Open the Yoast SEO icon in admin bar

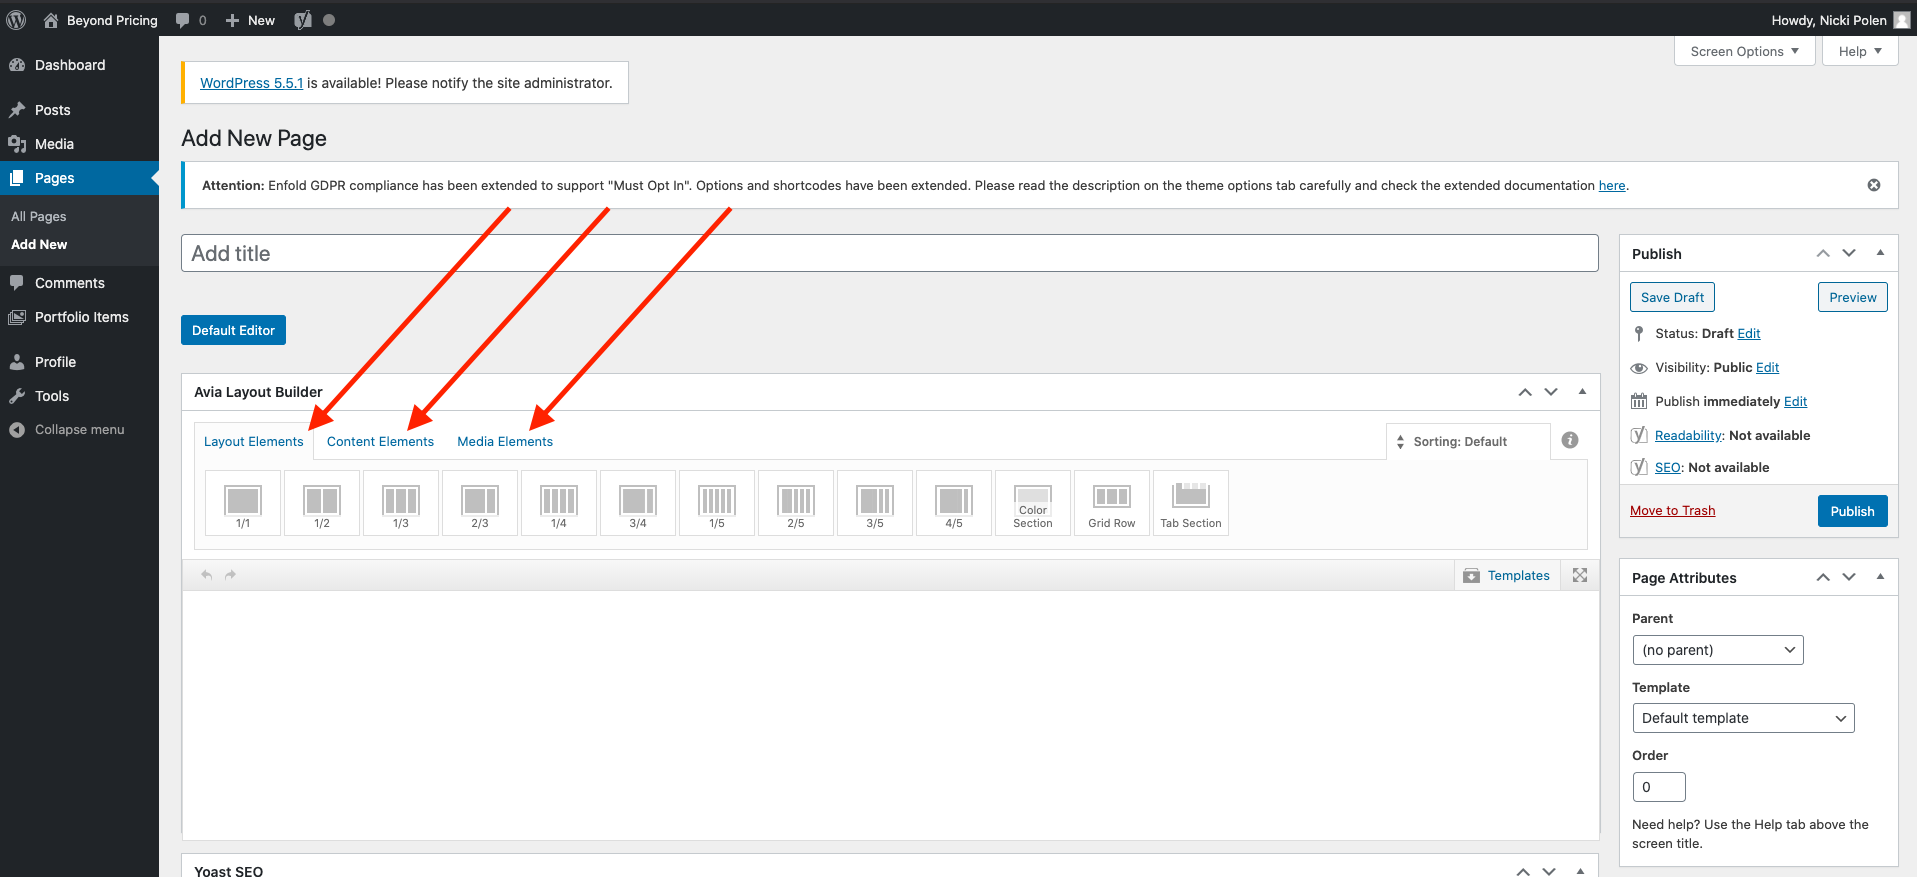coord(303,20)
